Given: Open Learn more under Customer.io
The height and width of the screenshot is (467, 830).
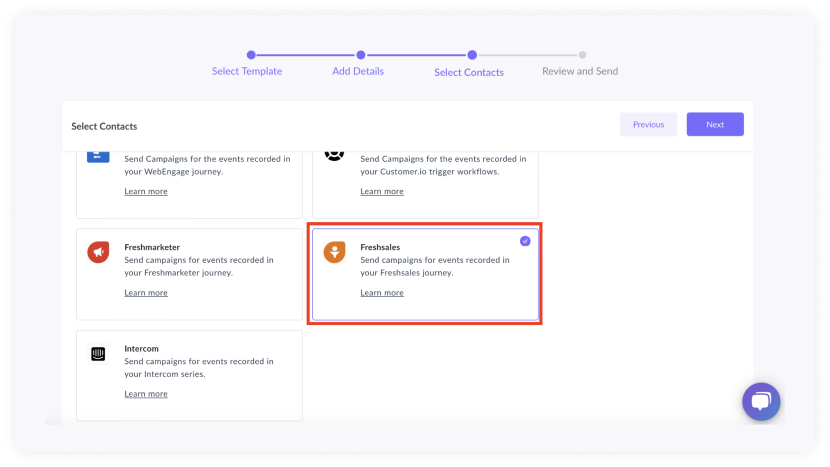Looking at the screenshot, I should (382, 191).
